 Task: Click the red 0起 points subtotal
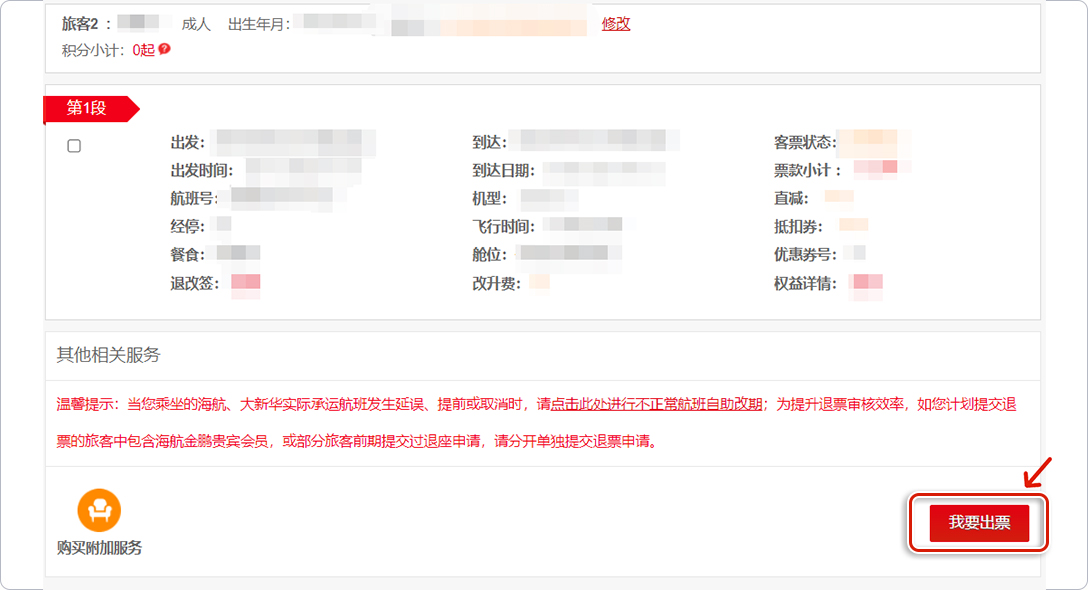click(143, 49)
